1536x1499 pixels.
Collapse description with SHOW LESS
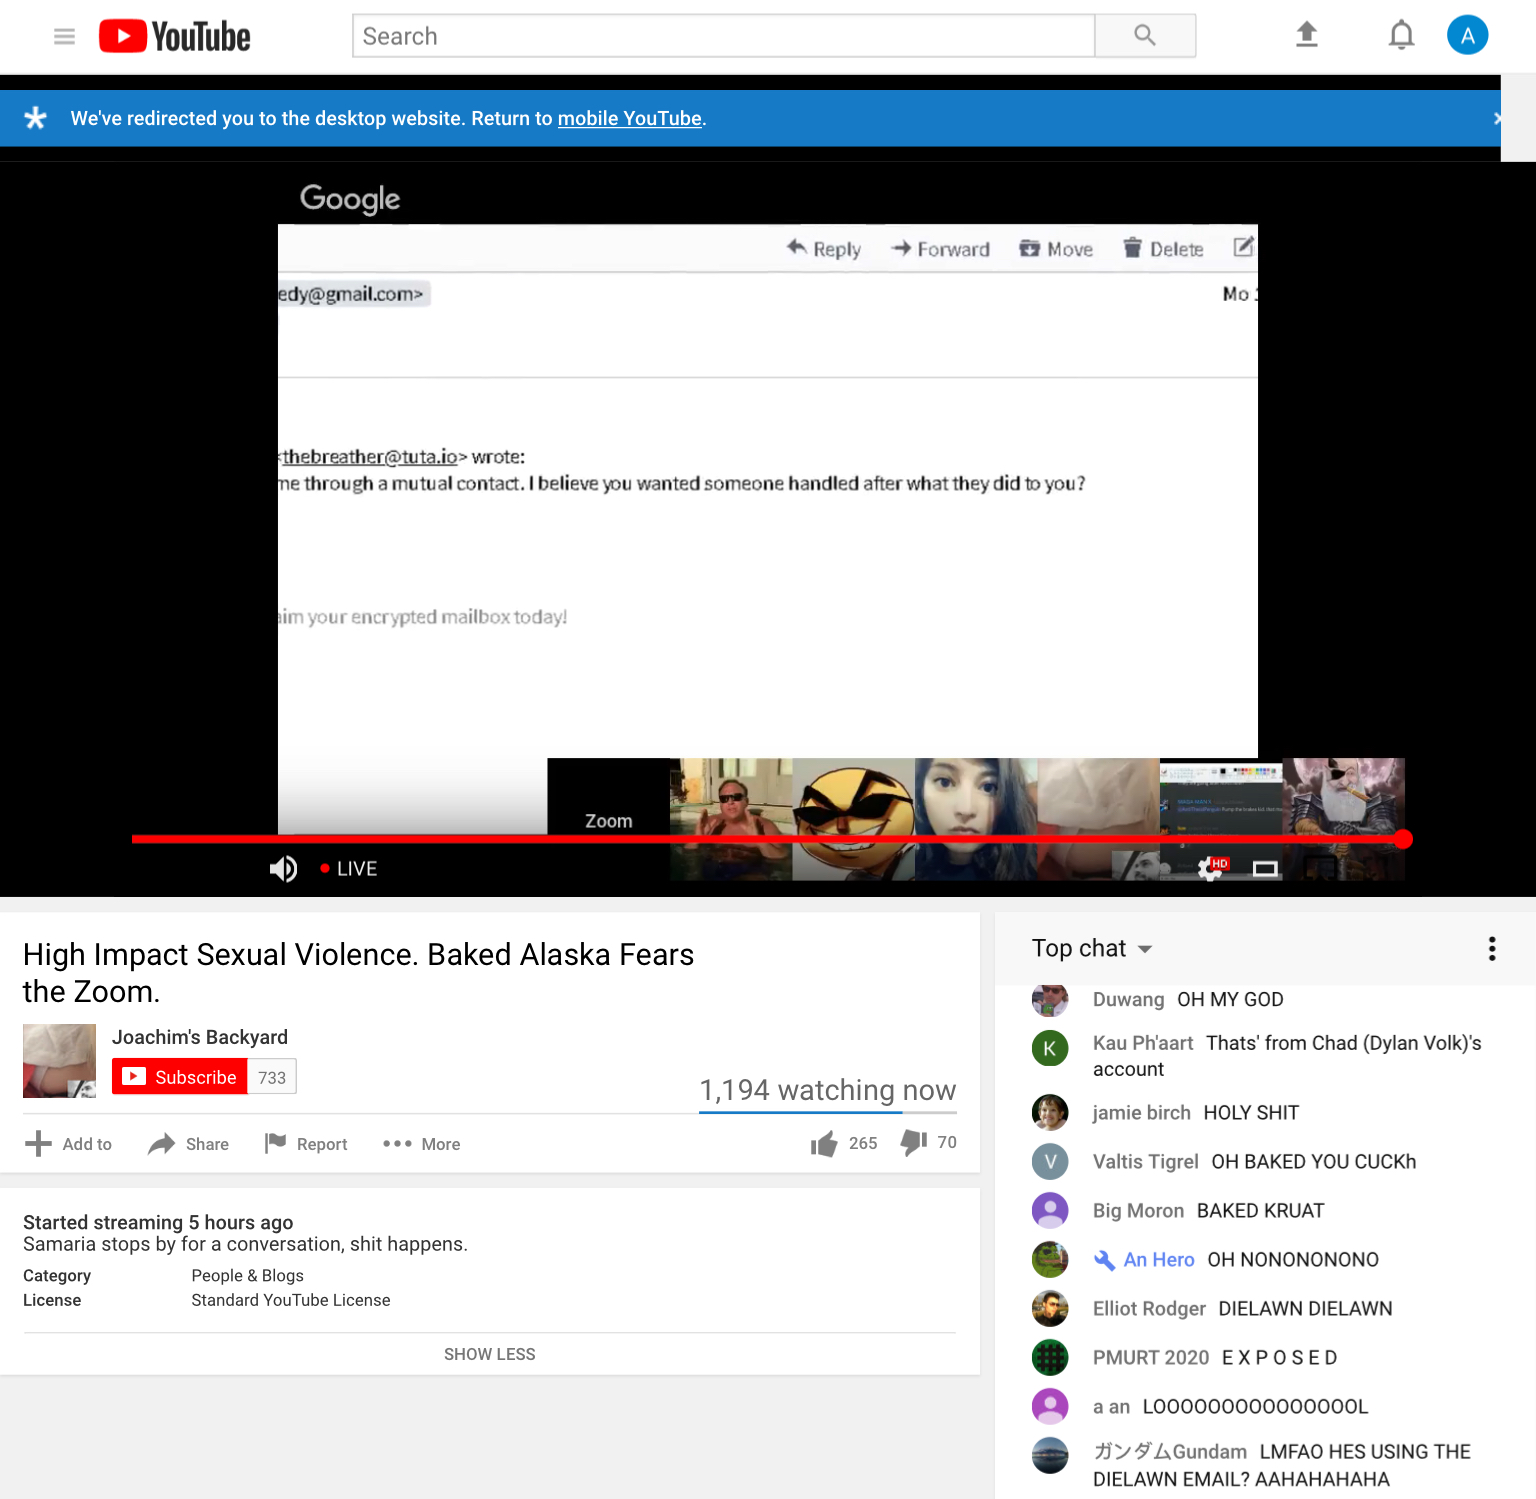[x=490, y=1354]
